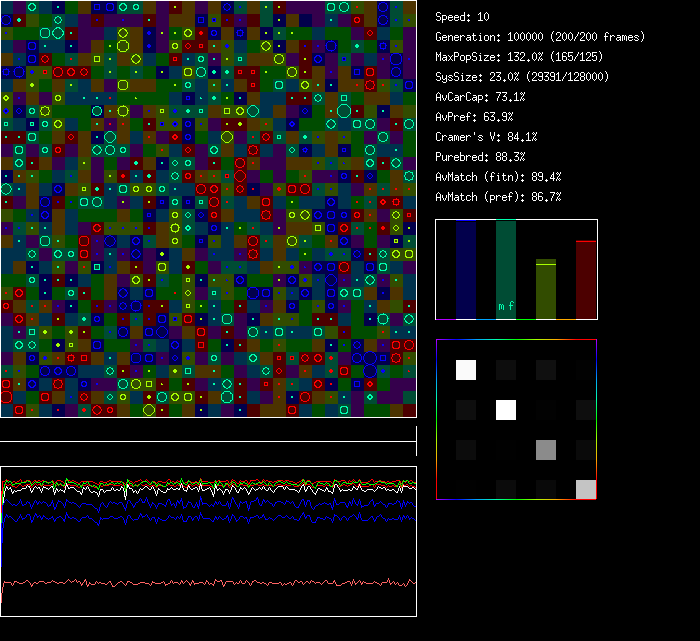
Task: Click the yellow bar in the bar chart
Action: pyautogui.click(x=546, y=290)
